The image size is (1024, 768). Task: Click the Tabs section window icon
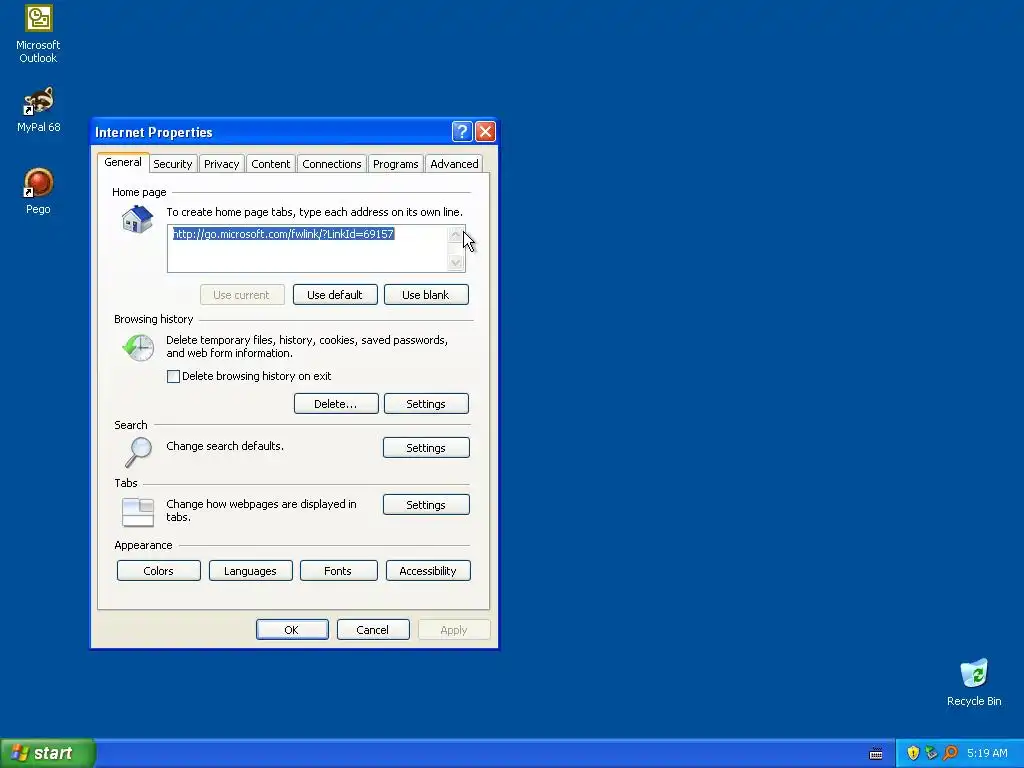click(138, 512)
